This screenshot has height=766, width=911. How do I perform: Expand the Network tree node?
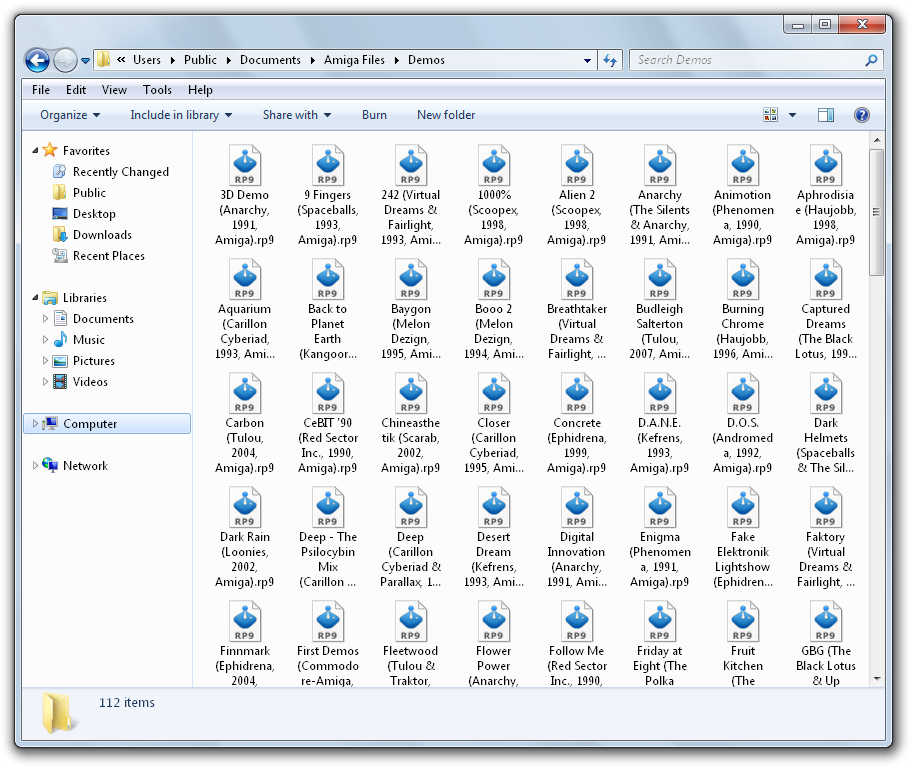(35, 466)
